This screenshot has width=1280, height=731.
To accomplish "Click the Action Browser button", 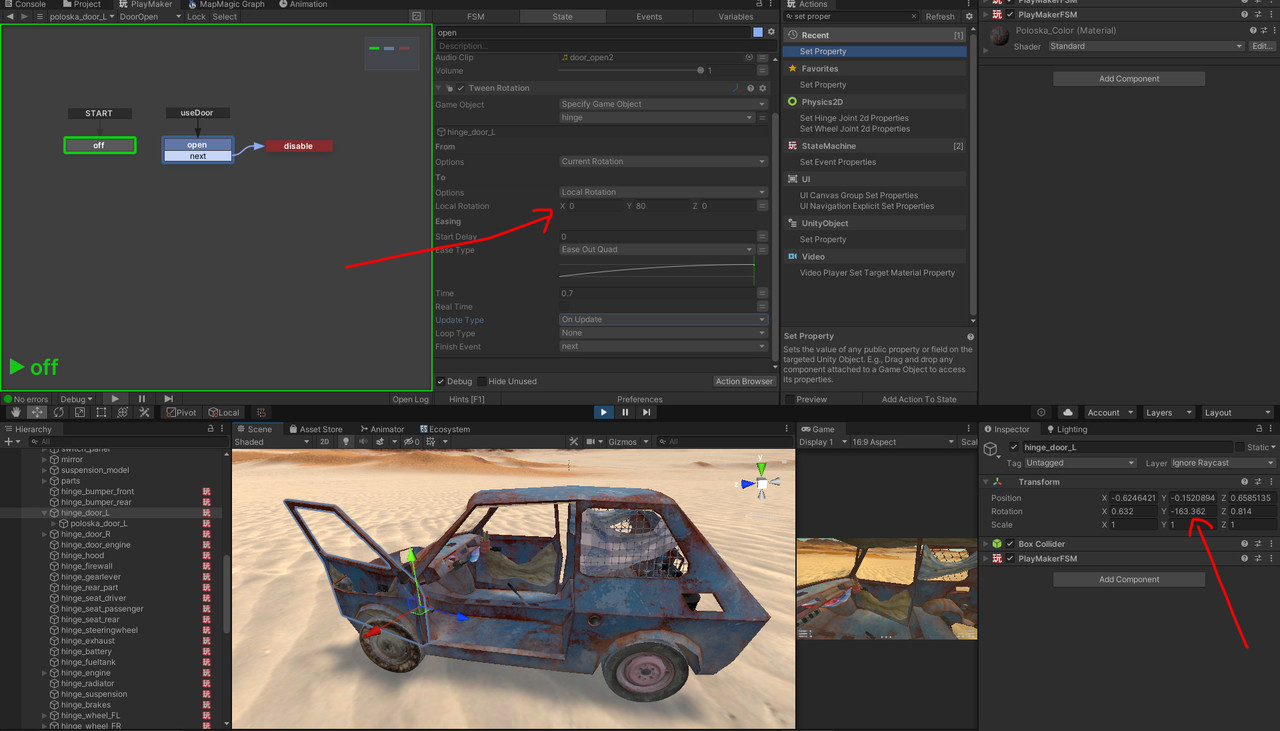I will (x=744, y=381).
